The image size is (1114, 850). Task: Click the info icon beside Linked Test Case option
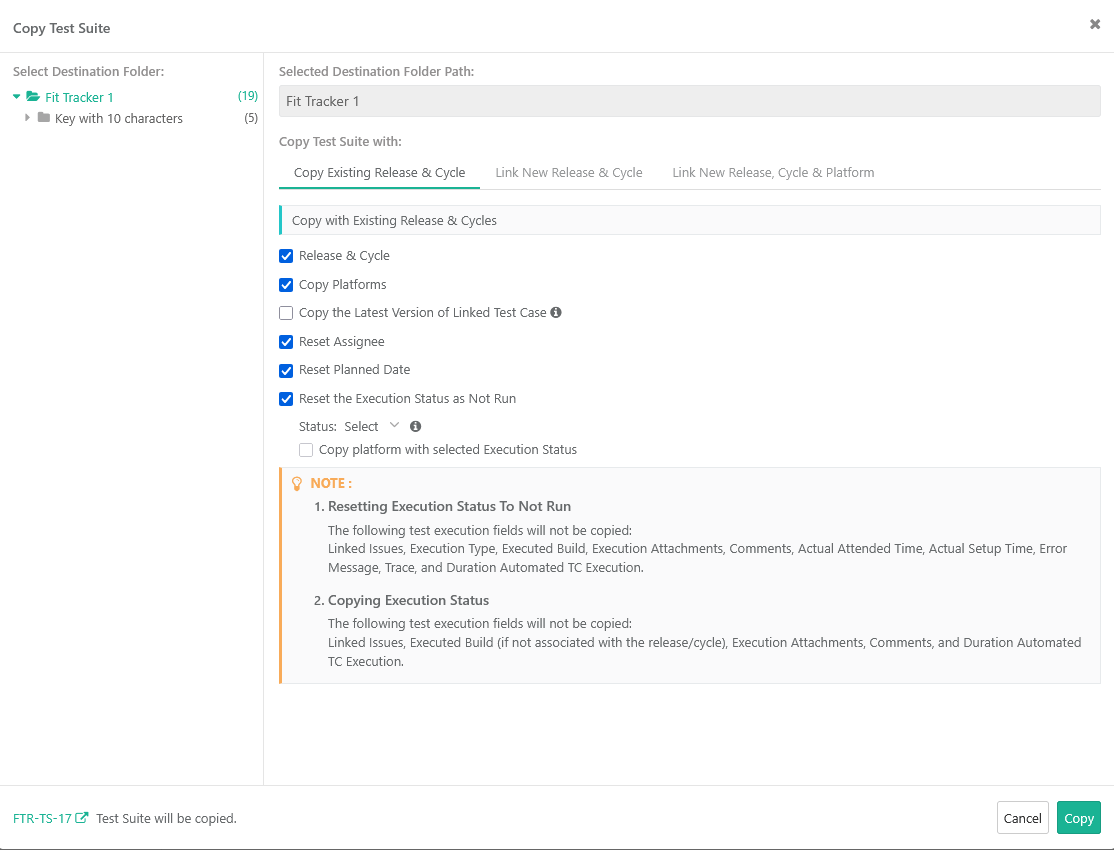coord(556,313)
